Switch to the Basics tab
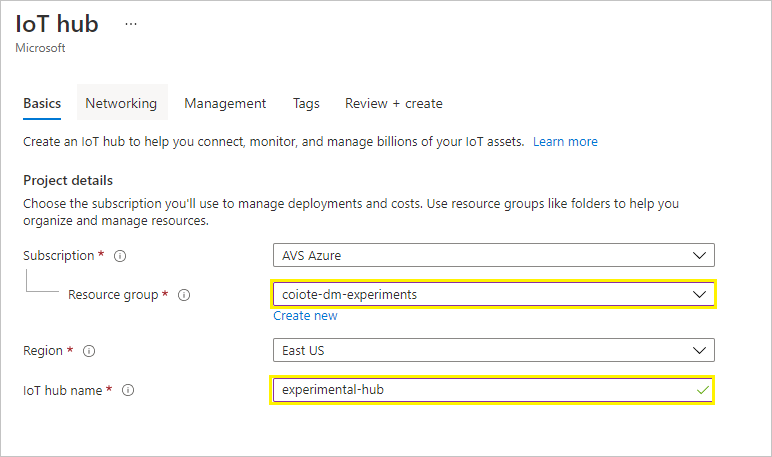772x457 pixels. pyautogui.click(x=42, y=103)
